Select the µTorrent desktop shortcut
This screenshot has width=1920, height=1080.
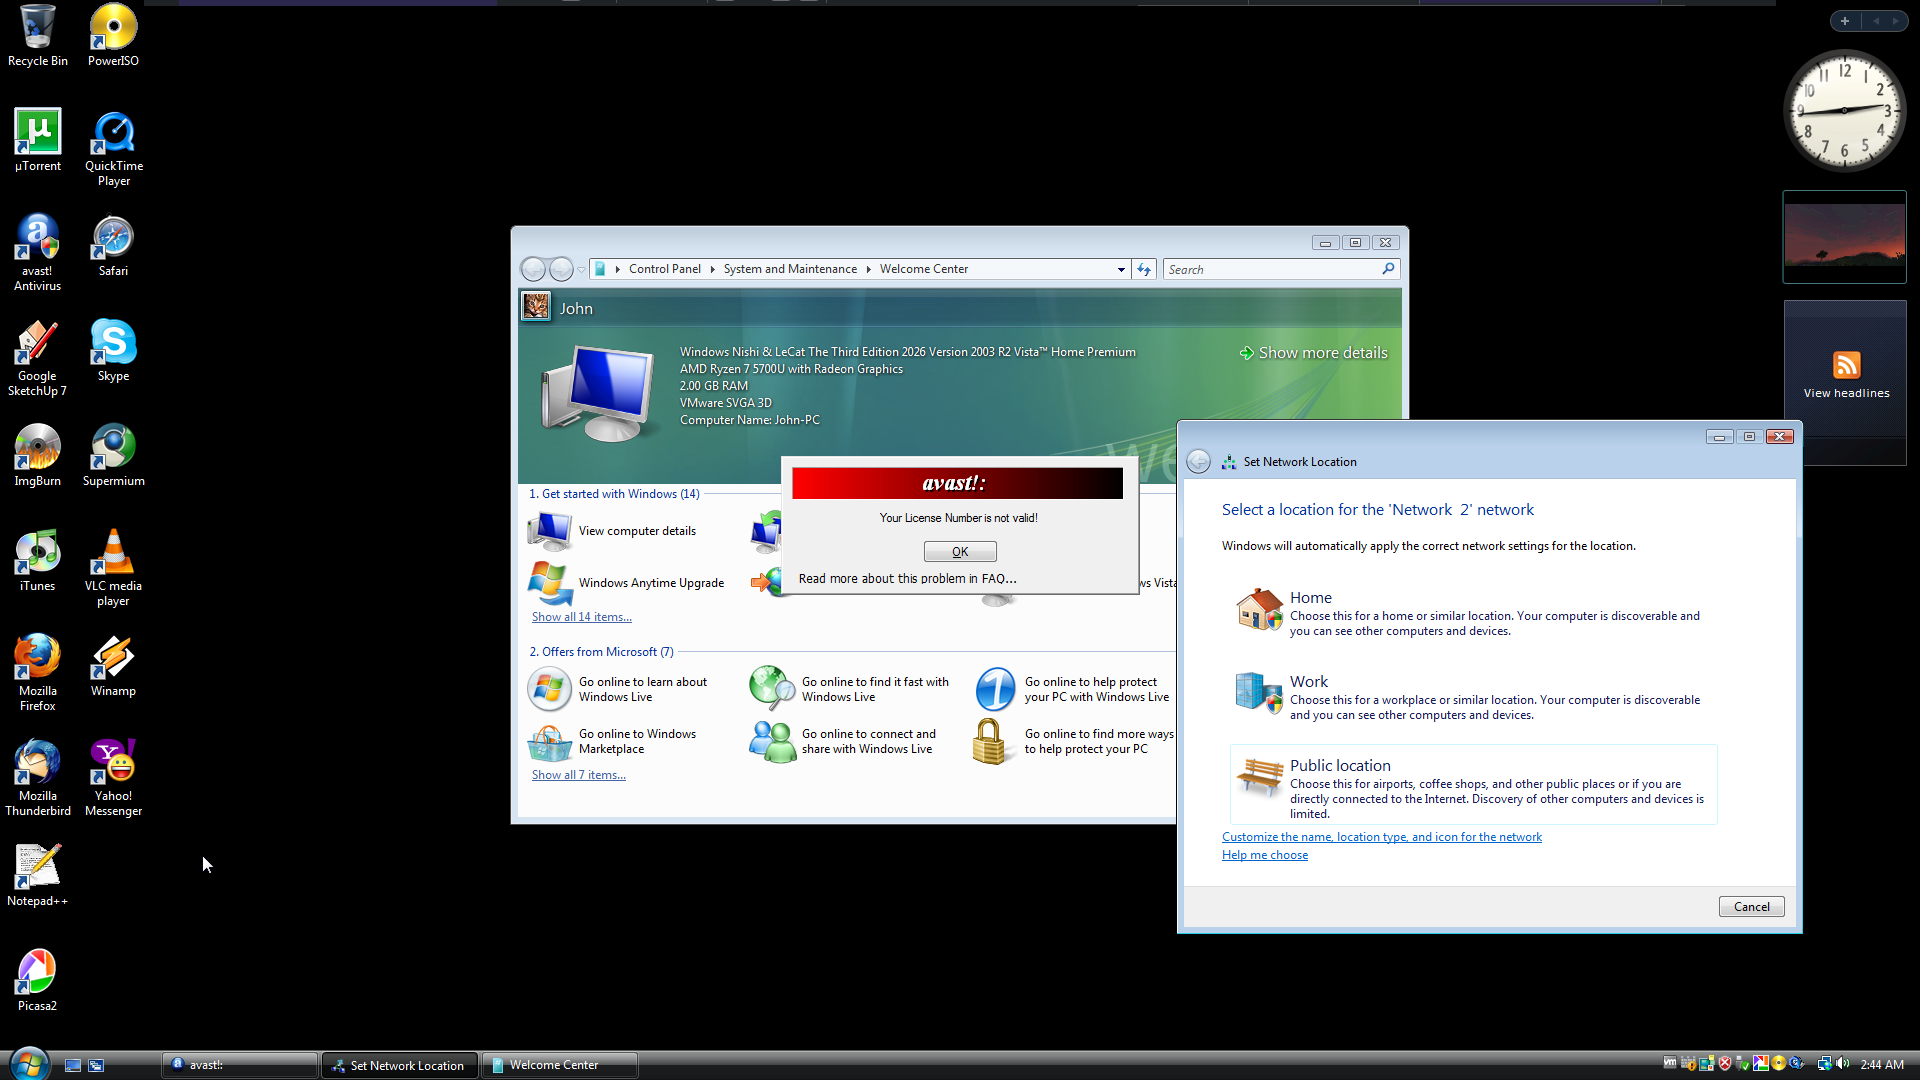38,141
